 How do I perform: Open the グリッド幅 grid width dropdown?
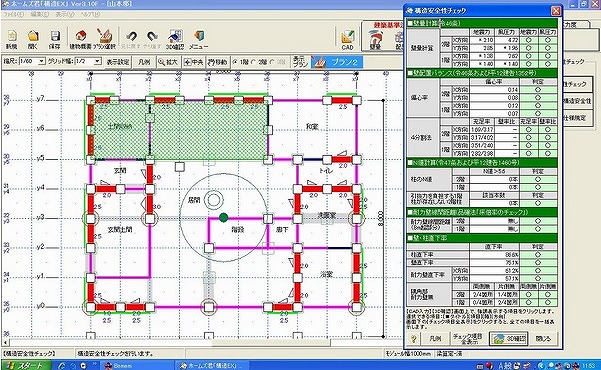pos(97,61)
